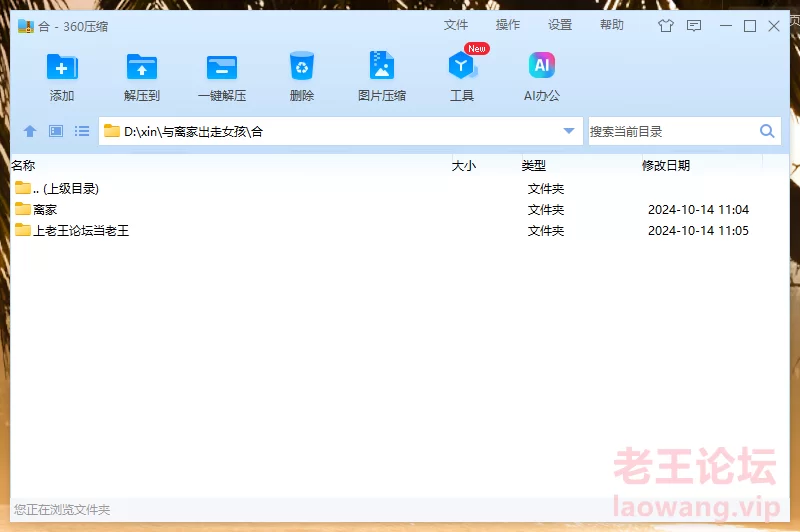The height and width of the screenshot is (532, 800).
Task: Expand the address path dropdown arrow
Action: click(x=569, y=131)
